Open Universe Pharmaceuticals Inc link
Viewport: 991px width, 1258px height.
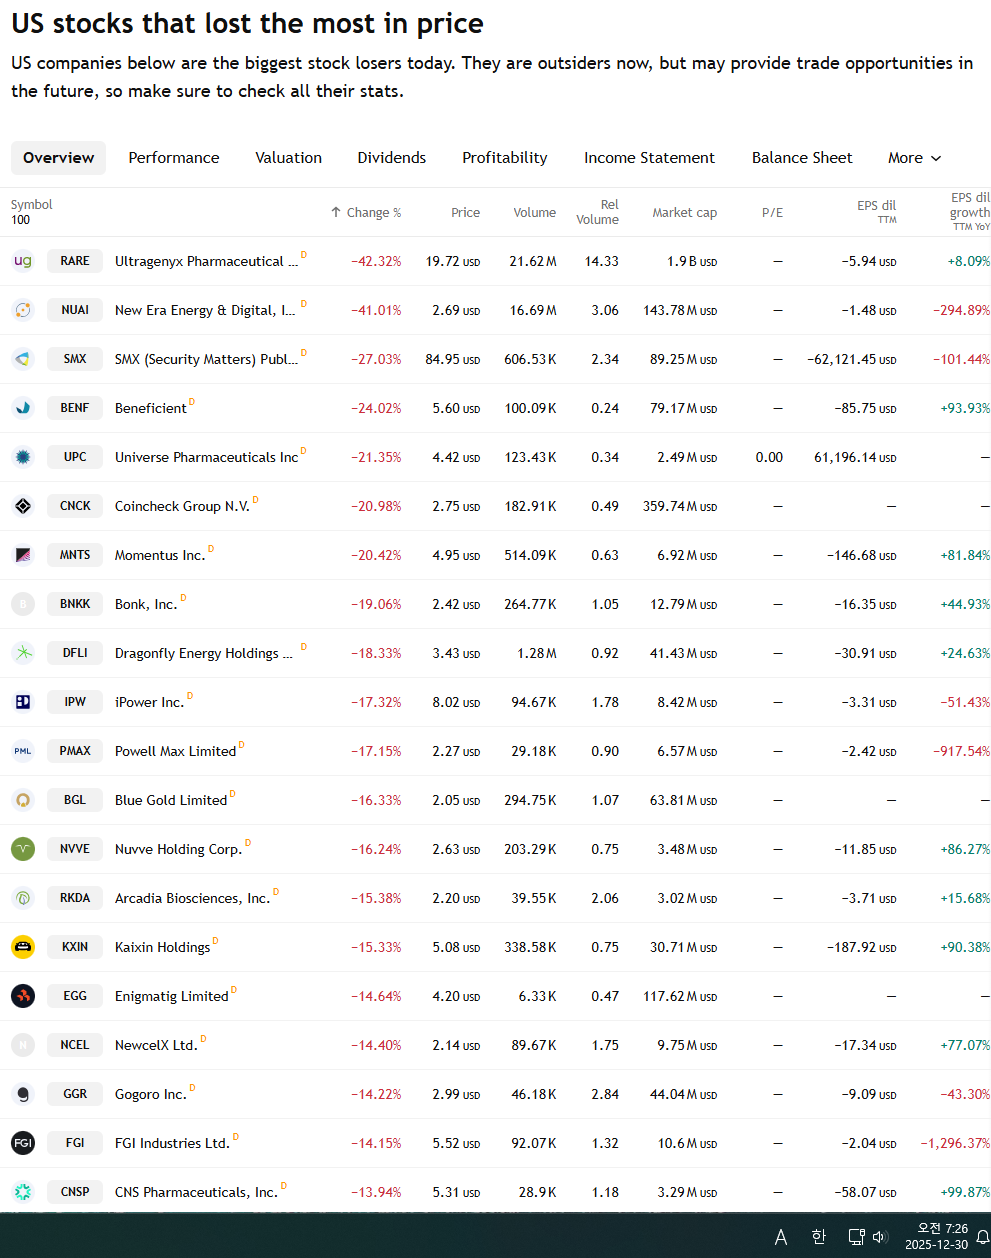pos(206,457)
